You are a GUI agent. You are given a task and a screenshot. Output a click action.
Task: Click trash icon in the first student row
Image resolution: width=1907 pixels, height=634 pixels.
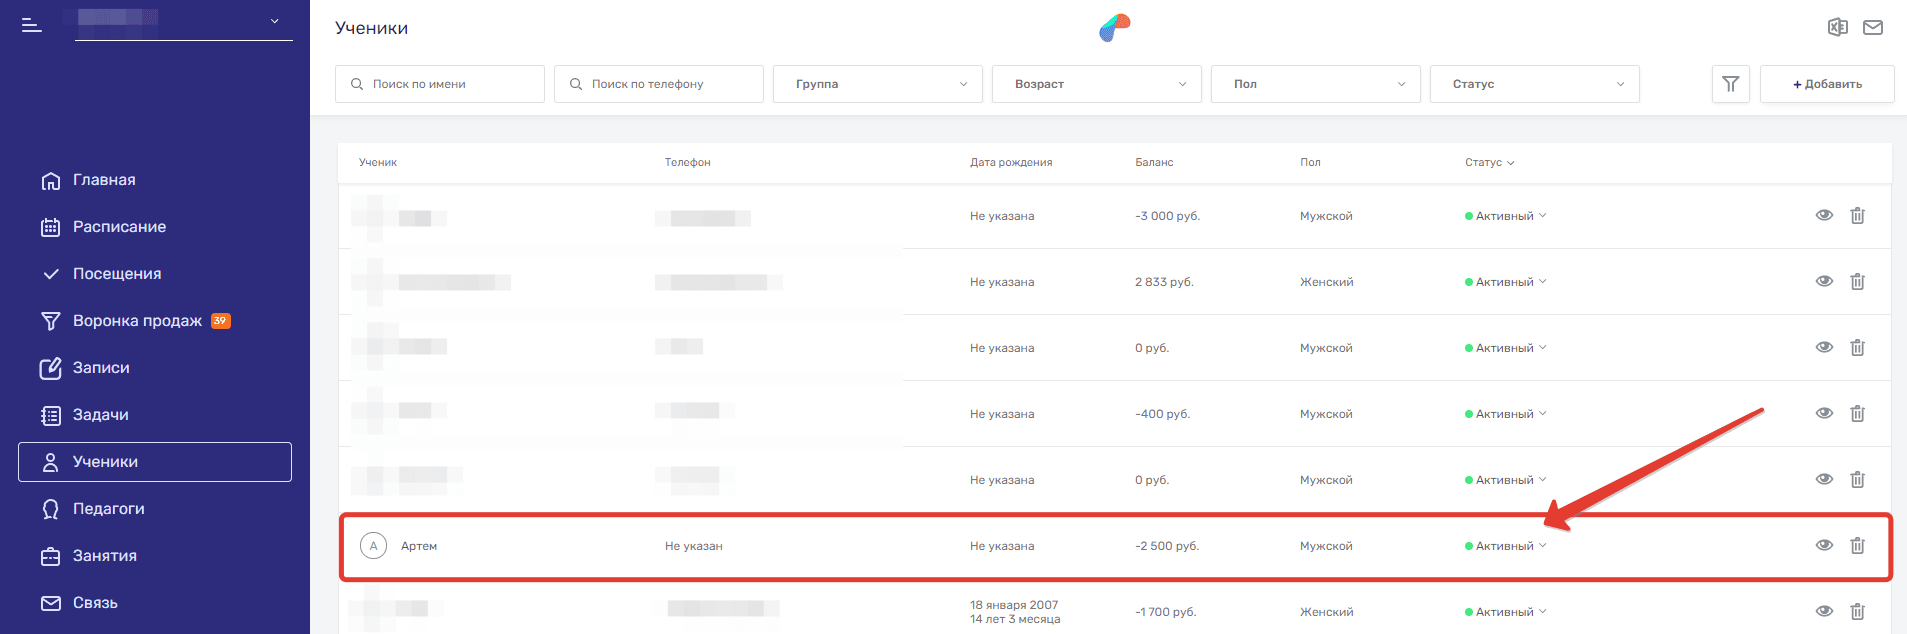coord(1857,215)
